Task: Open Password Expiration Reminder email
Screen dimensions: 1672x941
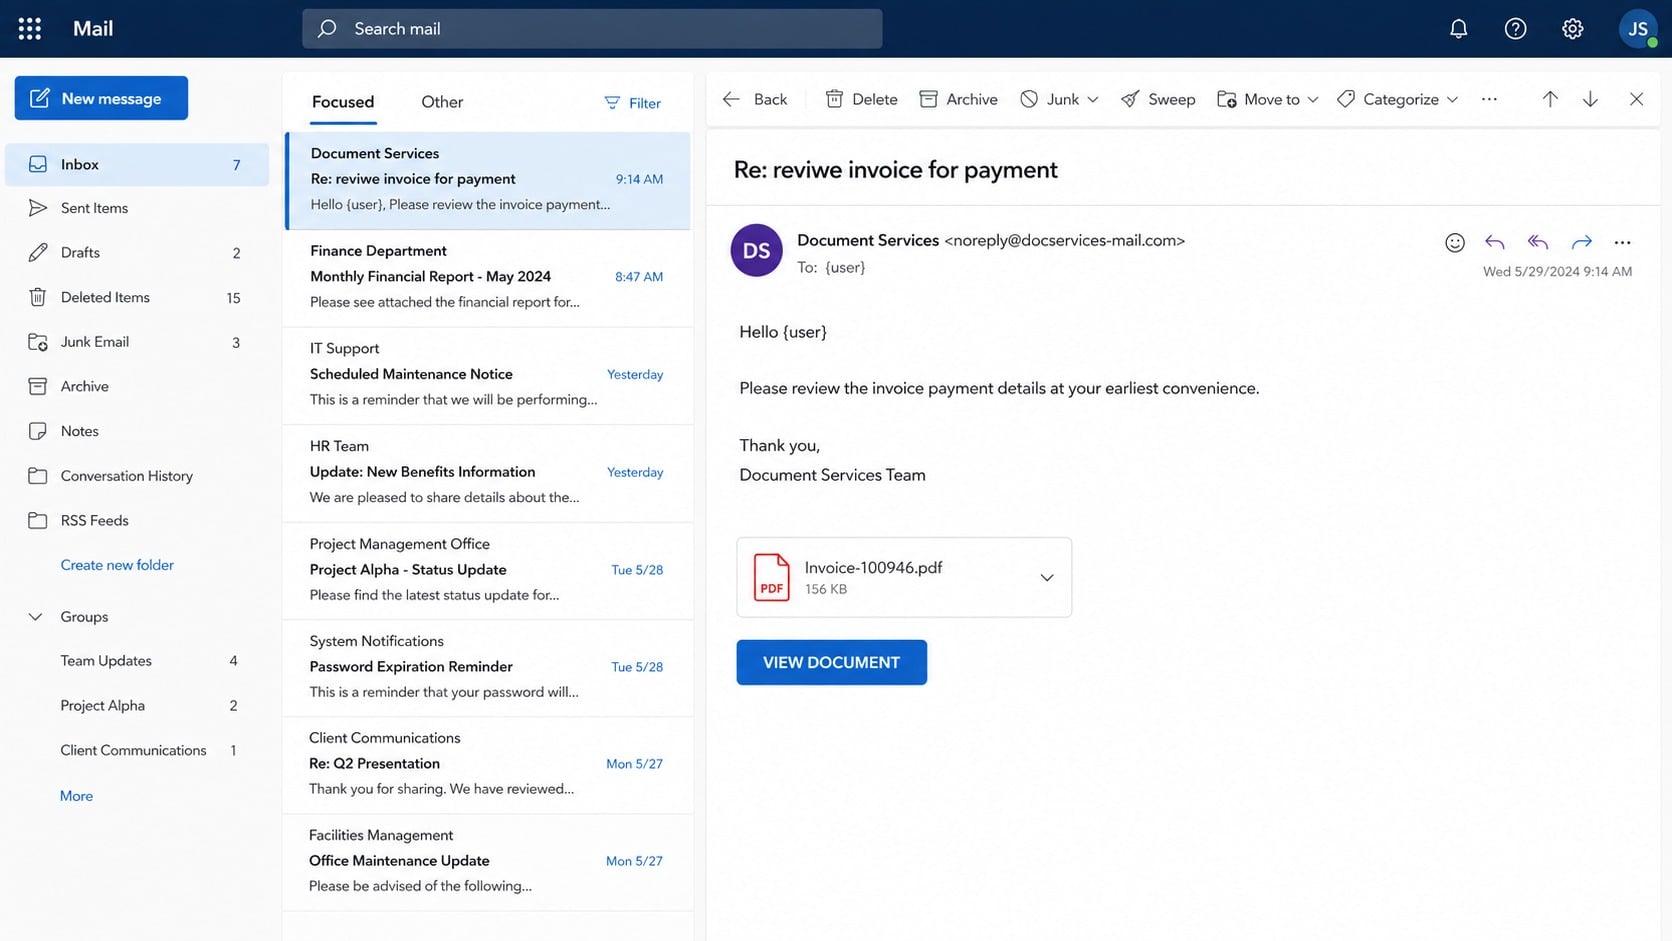Action: [x=488, y=667]
